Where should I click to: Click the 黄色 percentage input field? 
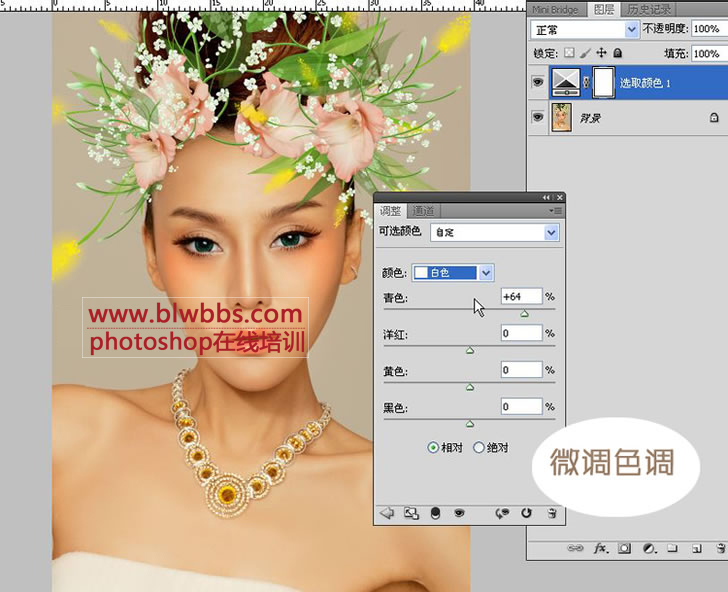click(521, 370)
